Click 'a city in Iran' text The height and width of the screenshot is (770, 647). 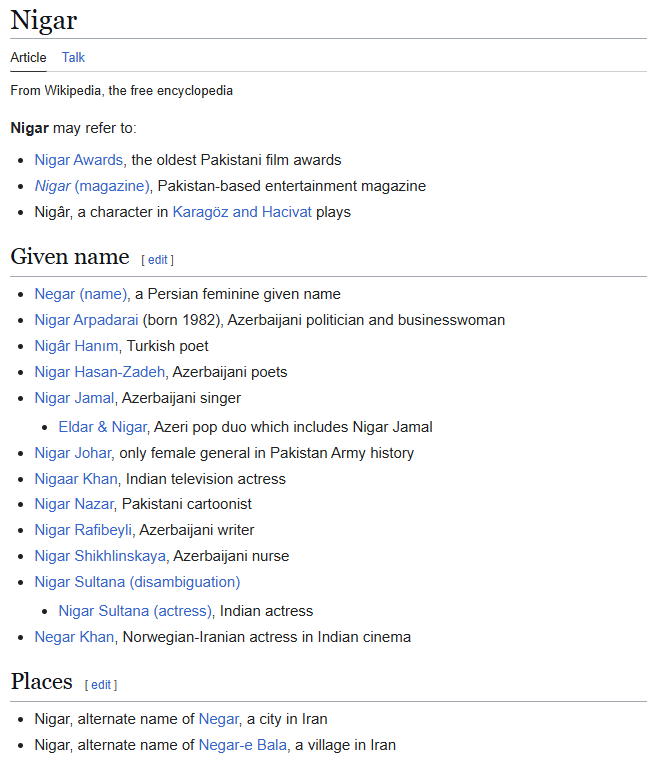pyautogui.click(x=287, y=719)
